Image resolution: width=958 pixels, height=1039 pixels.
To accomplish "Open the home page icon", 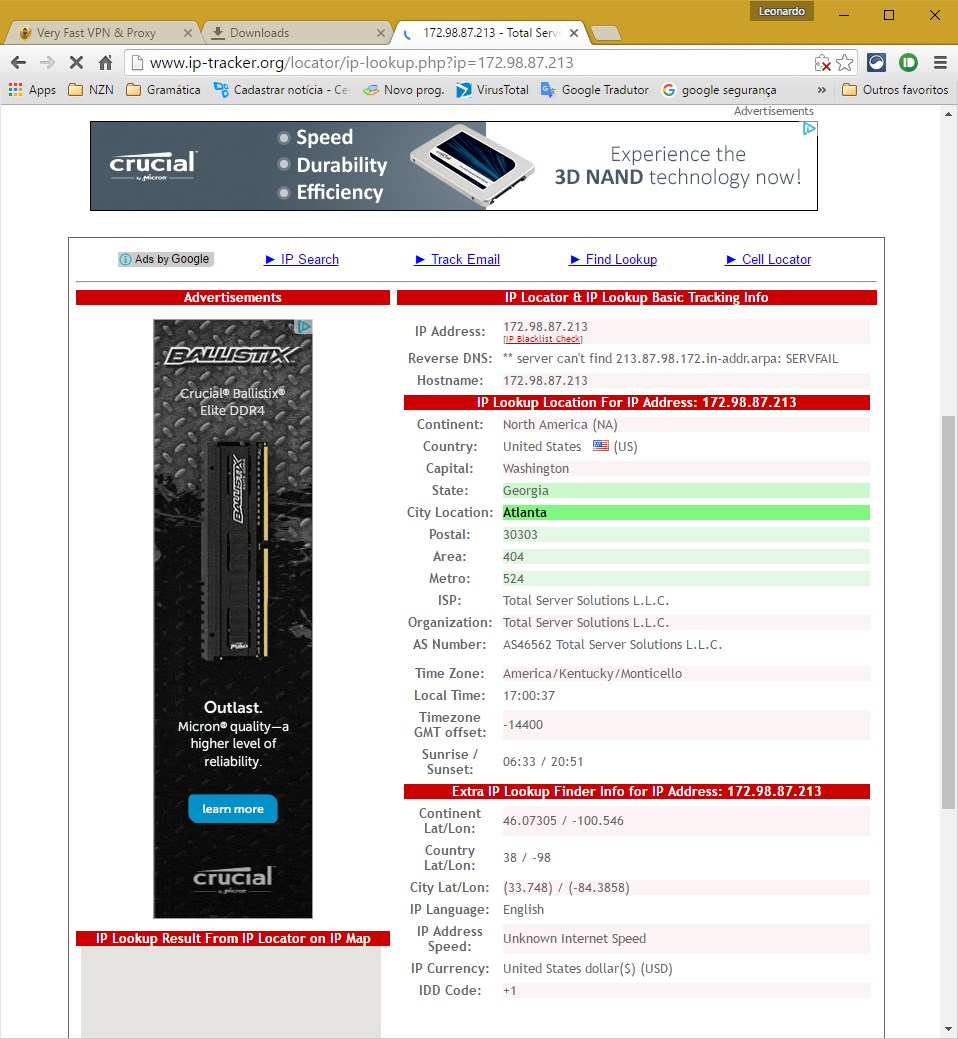I will tap(105, 63).
